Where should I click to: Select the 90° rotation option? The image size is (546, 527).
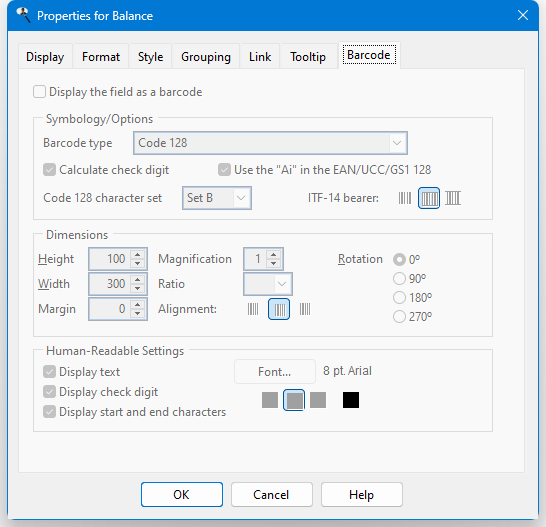pos(399,279)
